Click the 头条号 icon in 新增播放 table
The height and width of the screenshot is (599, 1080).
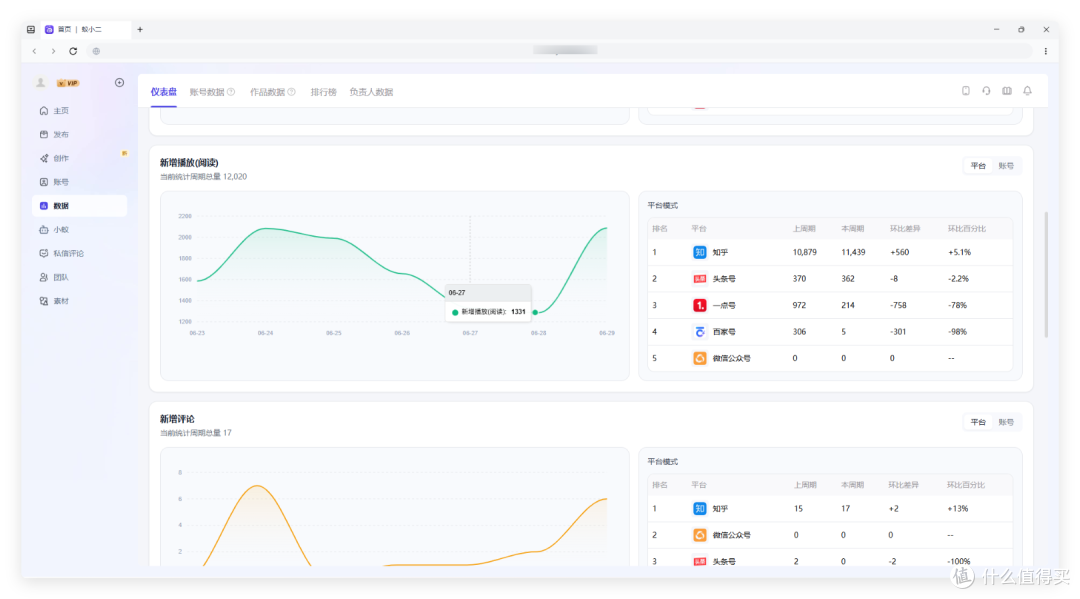pos(699,279)
